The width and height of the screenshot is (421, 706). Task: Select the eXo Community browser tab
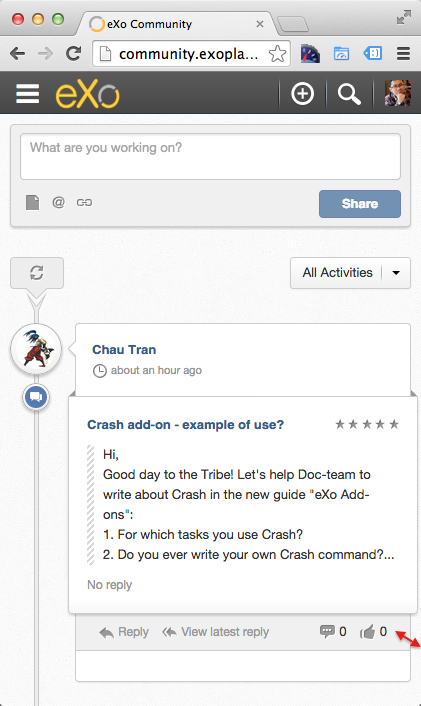click(x=178, y=24)
